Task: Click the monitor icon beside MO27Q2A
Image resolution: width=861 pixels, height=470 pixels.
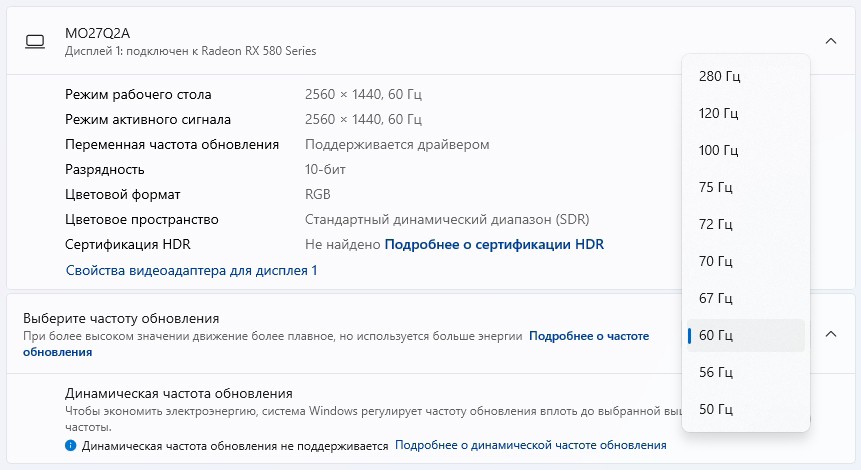Action: (x=35, y=41)
